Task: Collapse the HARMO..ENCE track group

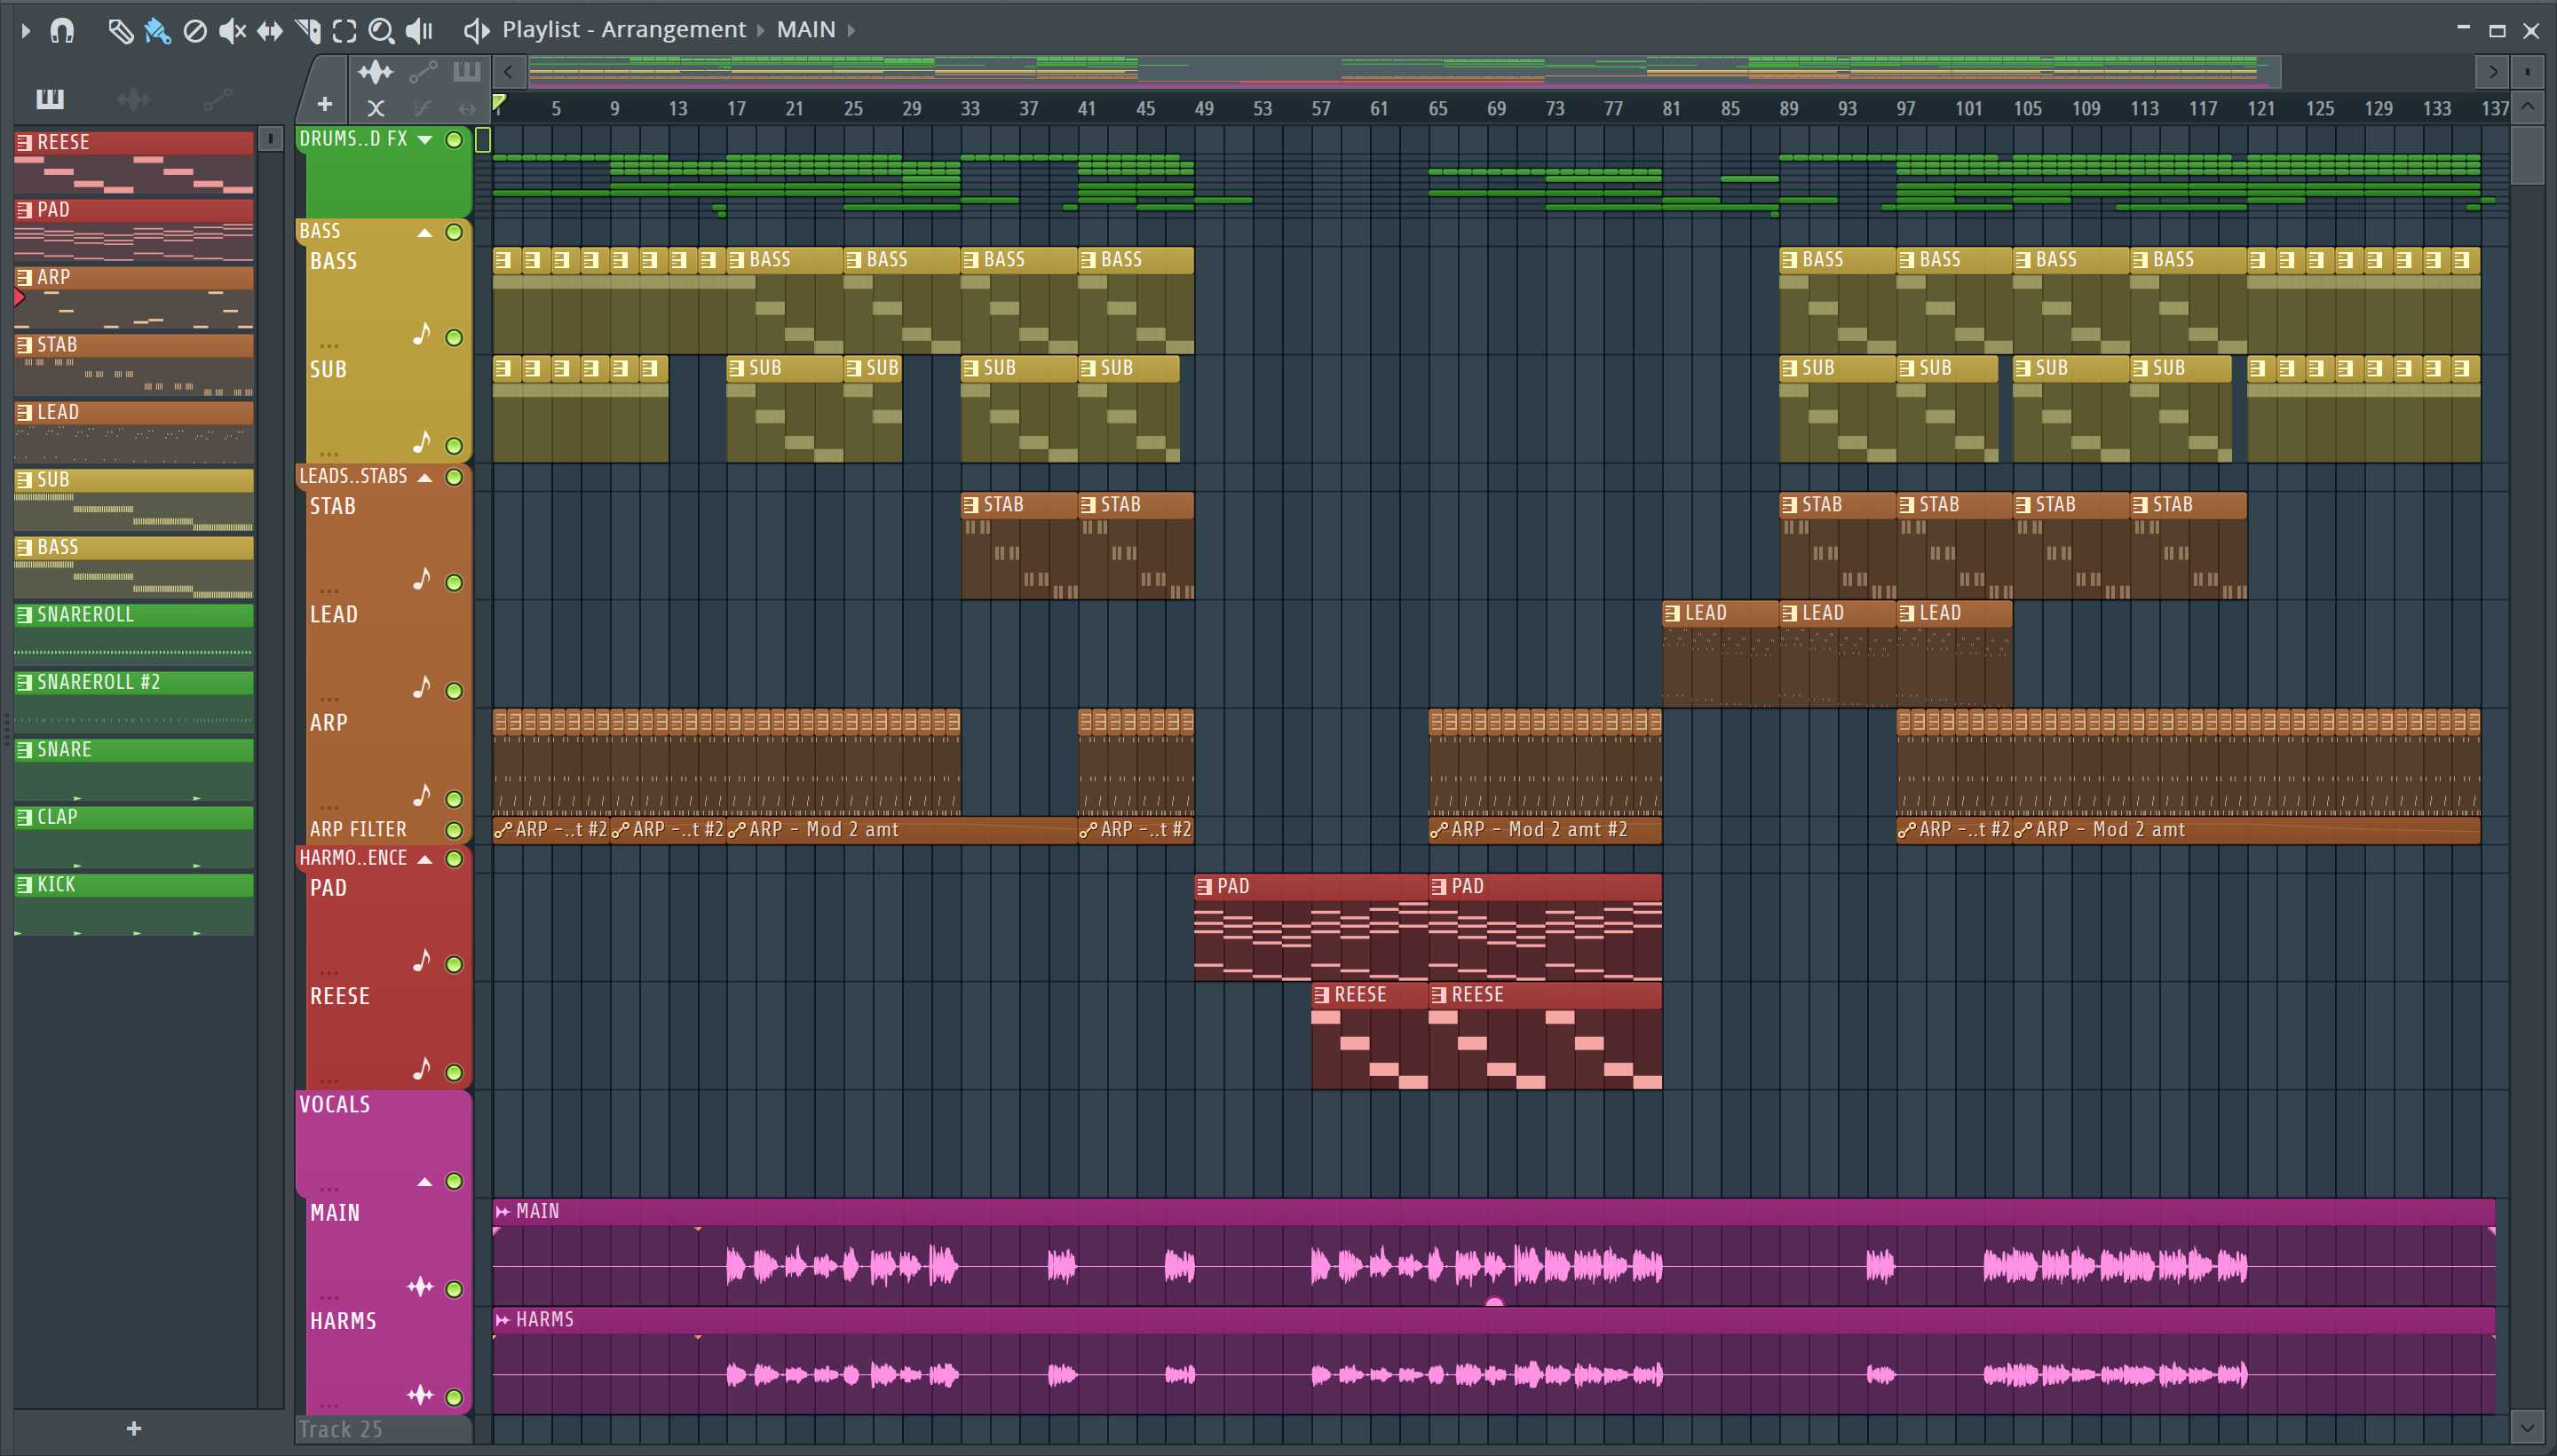Action: click(425, 860)
